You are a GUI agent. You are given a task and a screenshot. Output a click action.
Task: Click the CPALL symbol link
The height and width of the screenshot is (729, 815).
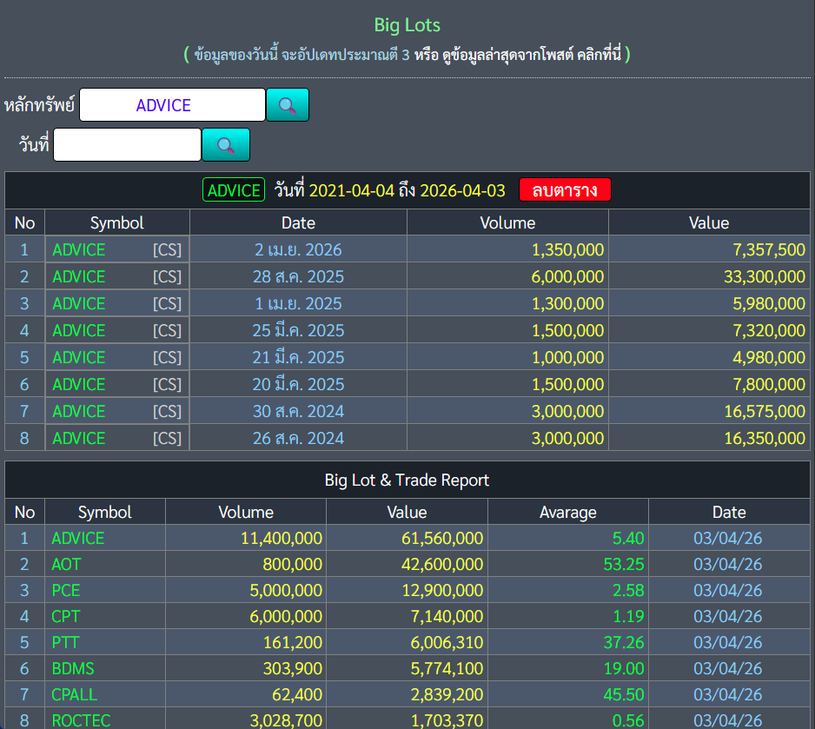pyautogui.click(x=74, y=695)
